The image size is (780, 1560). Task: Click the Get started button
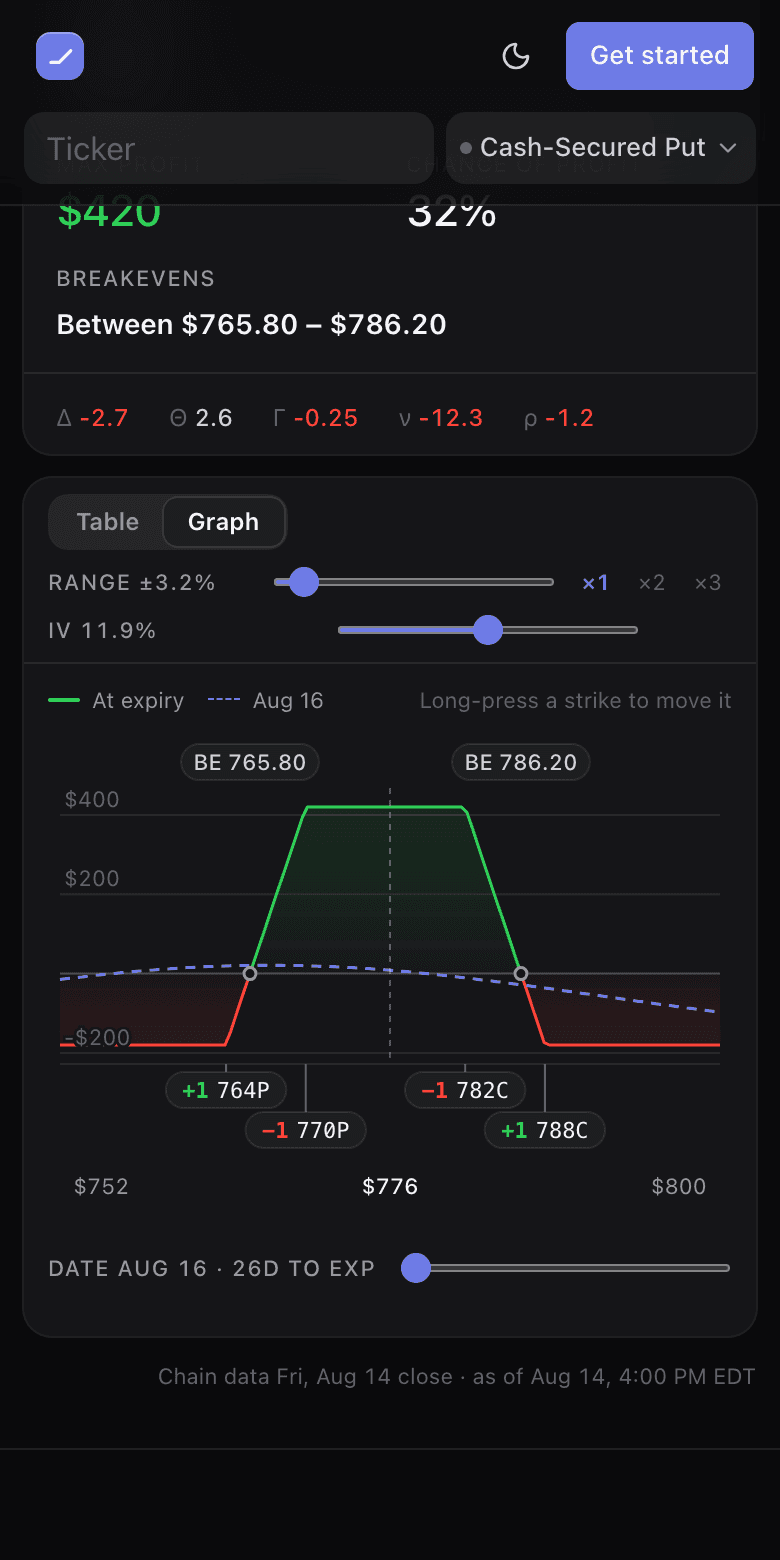(660, 56)
